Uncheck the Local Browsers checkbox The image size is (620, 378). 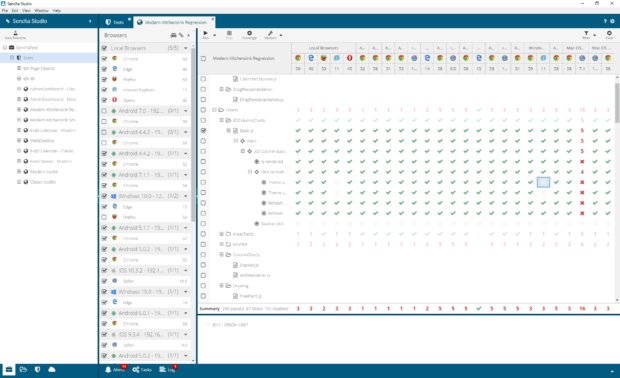pos(104,48)
